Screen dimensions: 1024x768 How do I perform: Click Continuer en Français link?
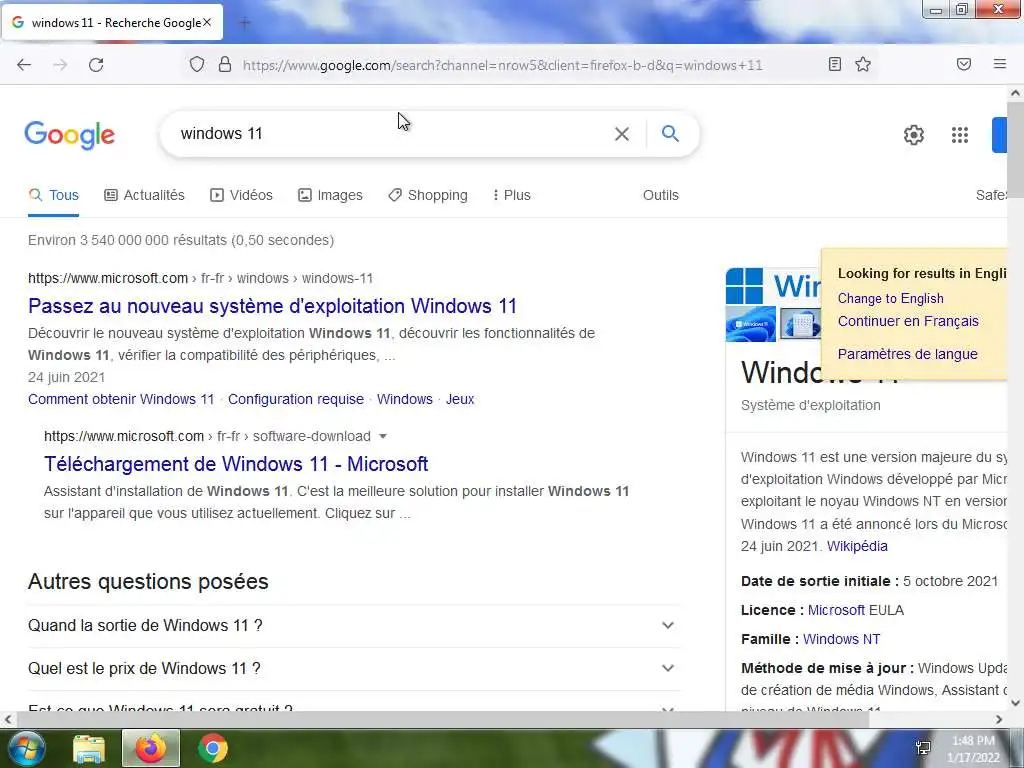click(x=908, y=321)
